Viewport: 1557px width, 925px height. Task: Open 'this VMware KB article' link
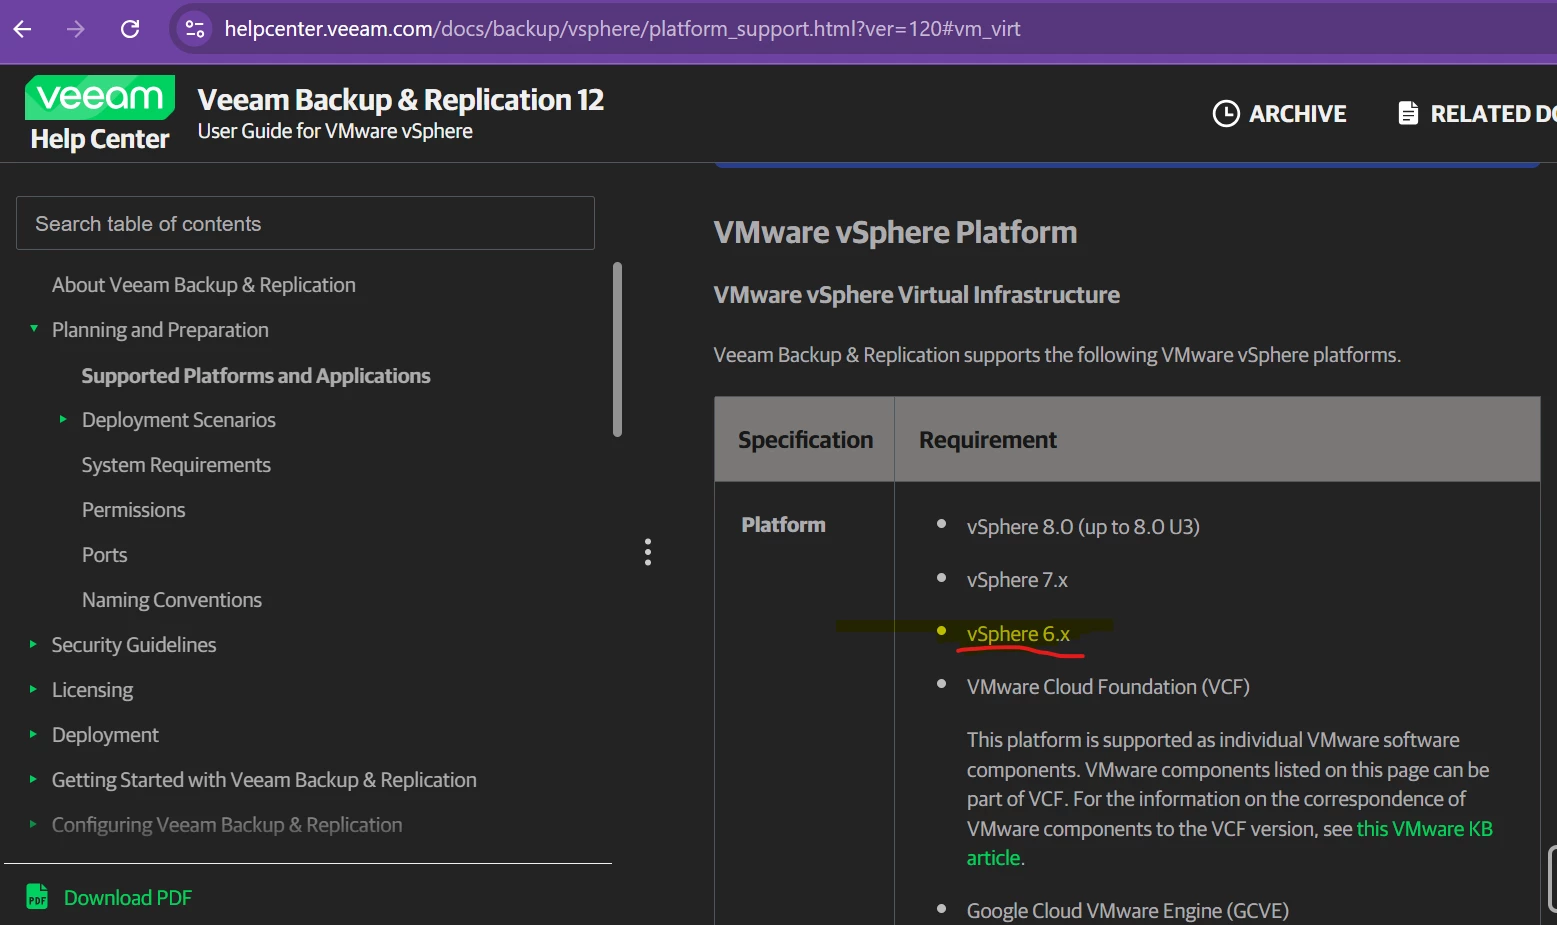click(1424, 829)
